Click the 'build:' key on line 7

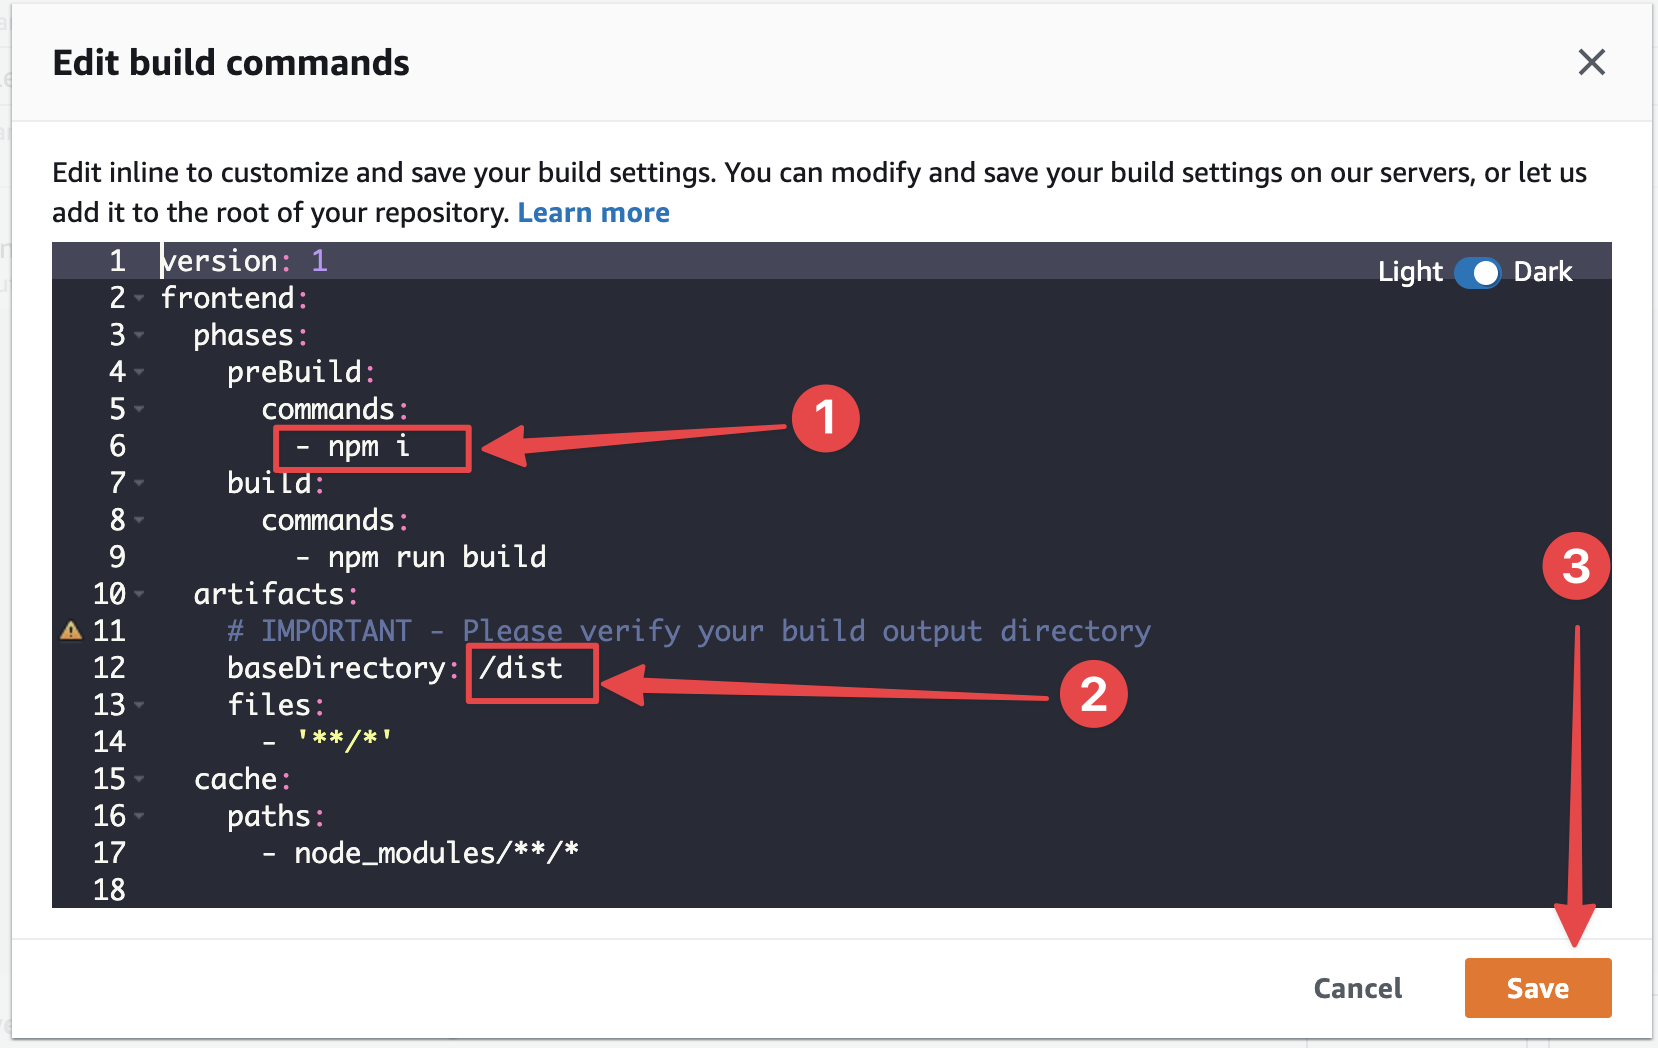point(276,483)
